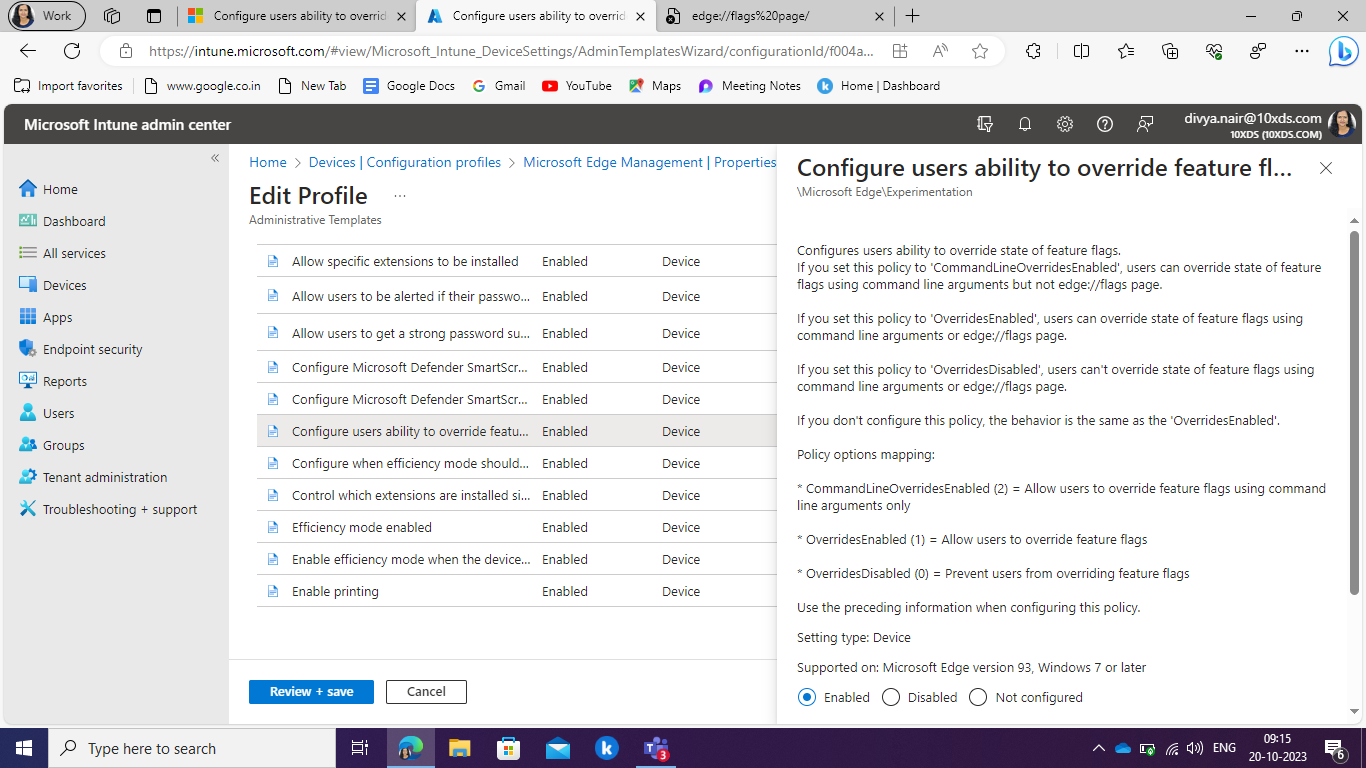Open the divya.nair account menu
Image resolution: width=1366 pixels, height=768 pixels.
tap(1270, 124)
